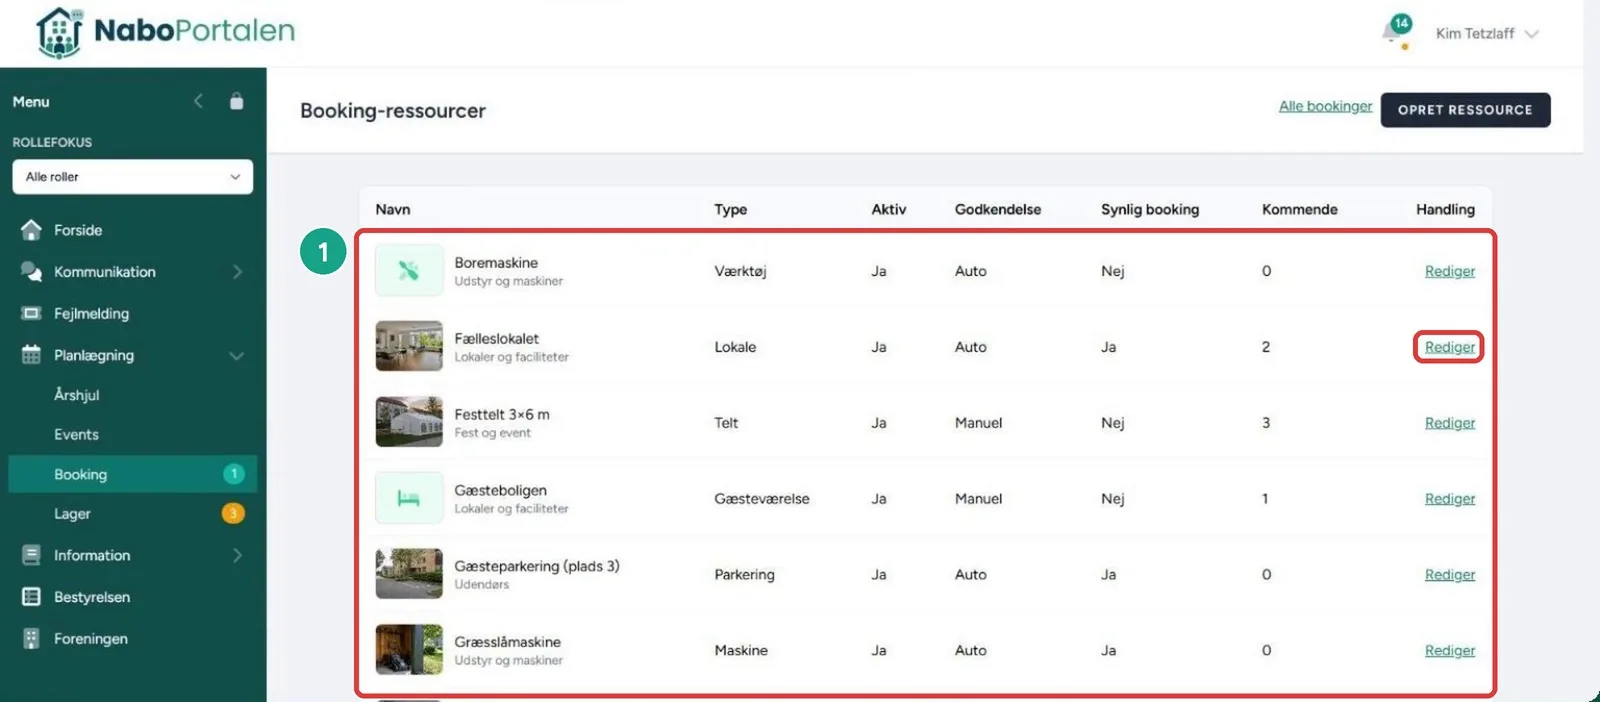Open the Fælleslokalet photo thumbnail

[409, 346]
